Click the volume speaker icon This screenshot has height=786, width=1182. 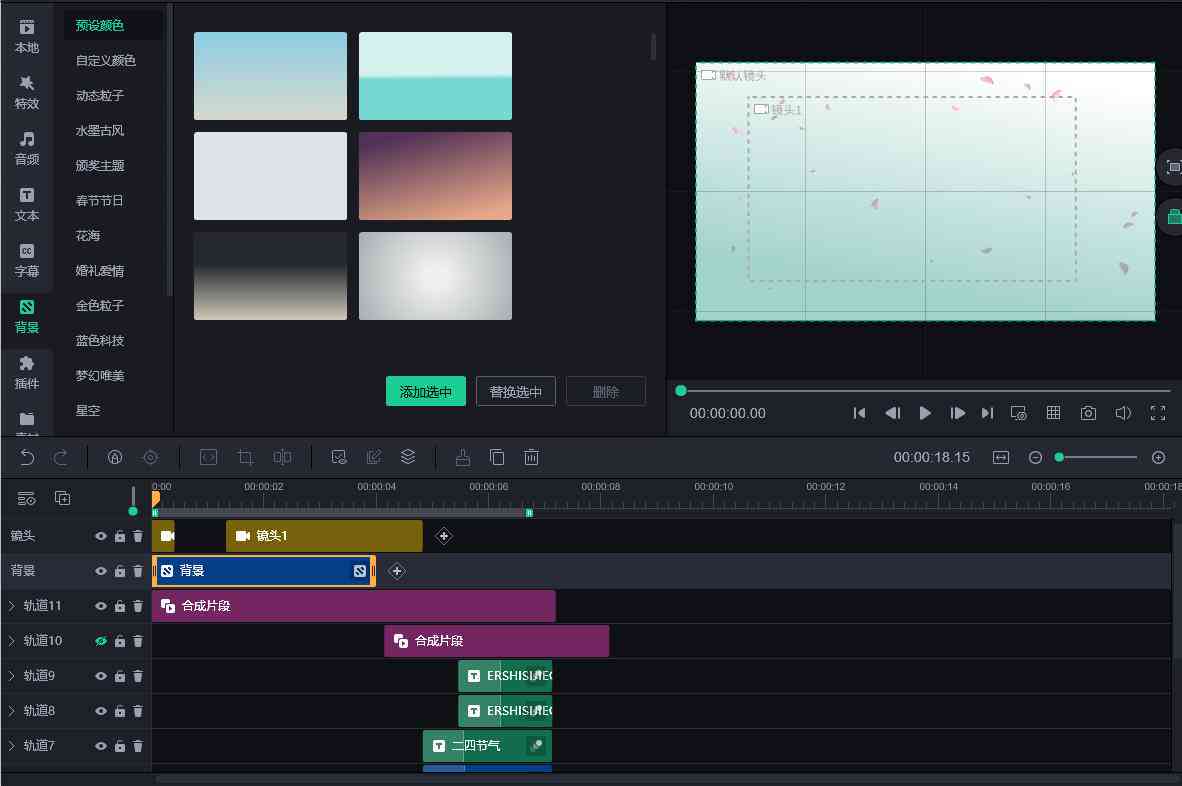[x=1122, y=413]
